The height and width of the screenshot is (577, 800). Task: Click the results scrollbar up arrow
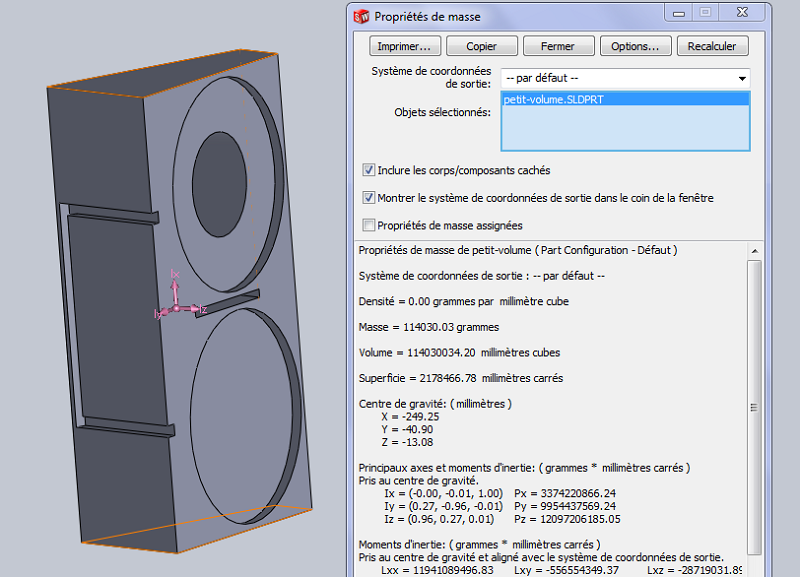[755, 251]
